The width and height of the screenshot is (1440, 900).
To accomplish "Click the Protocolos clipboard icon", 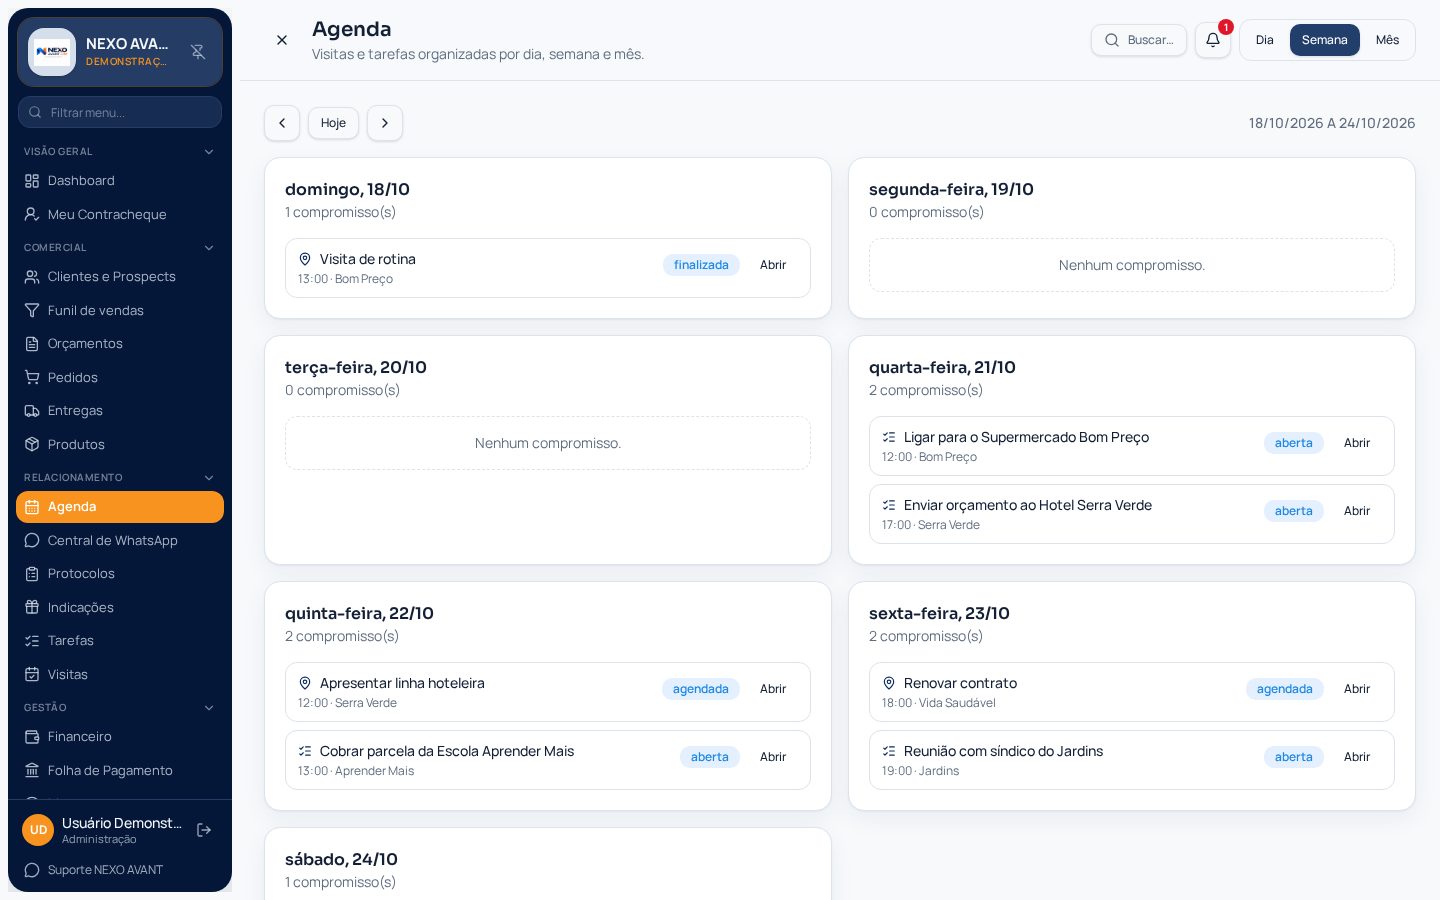I will point(32,574).
